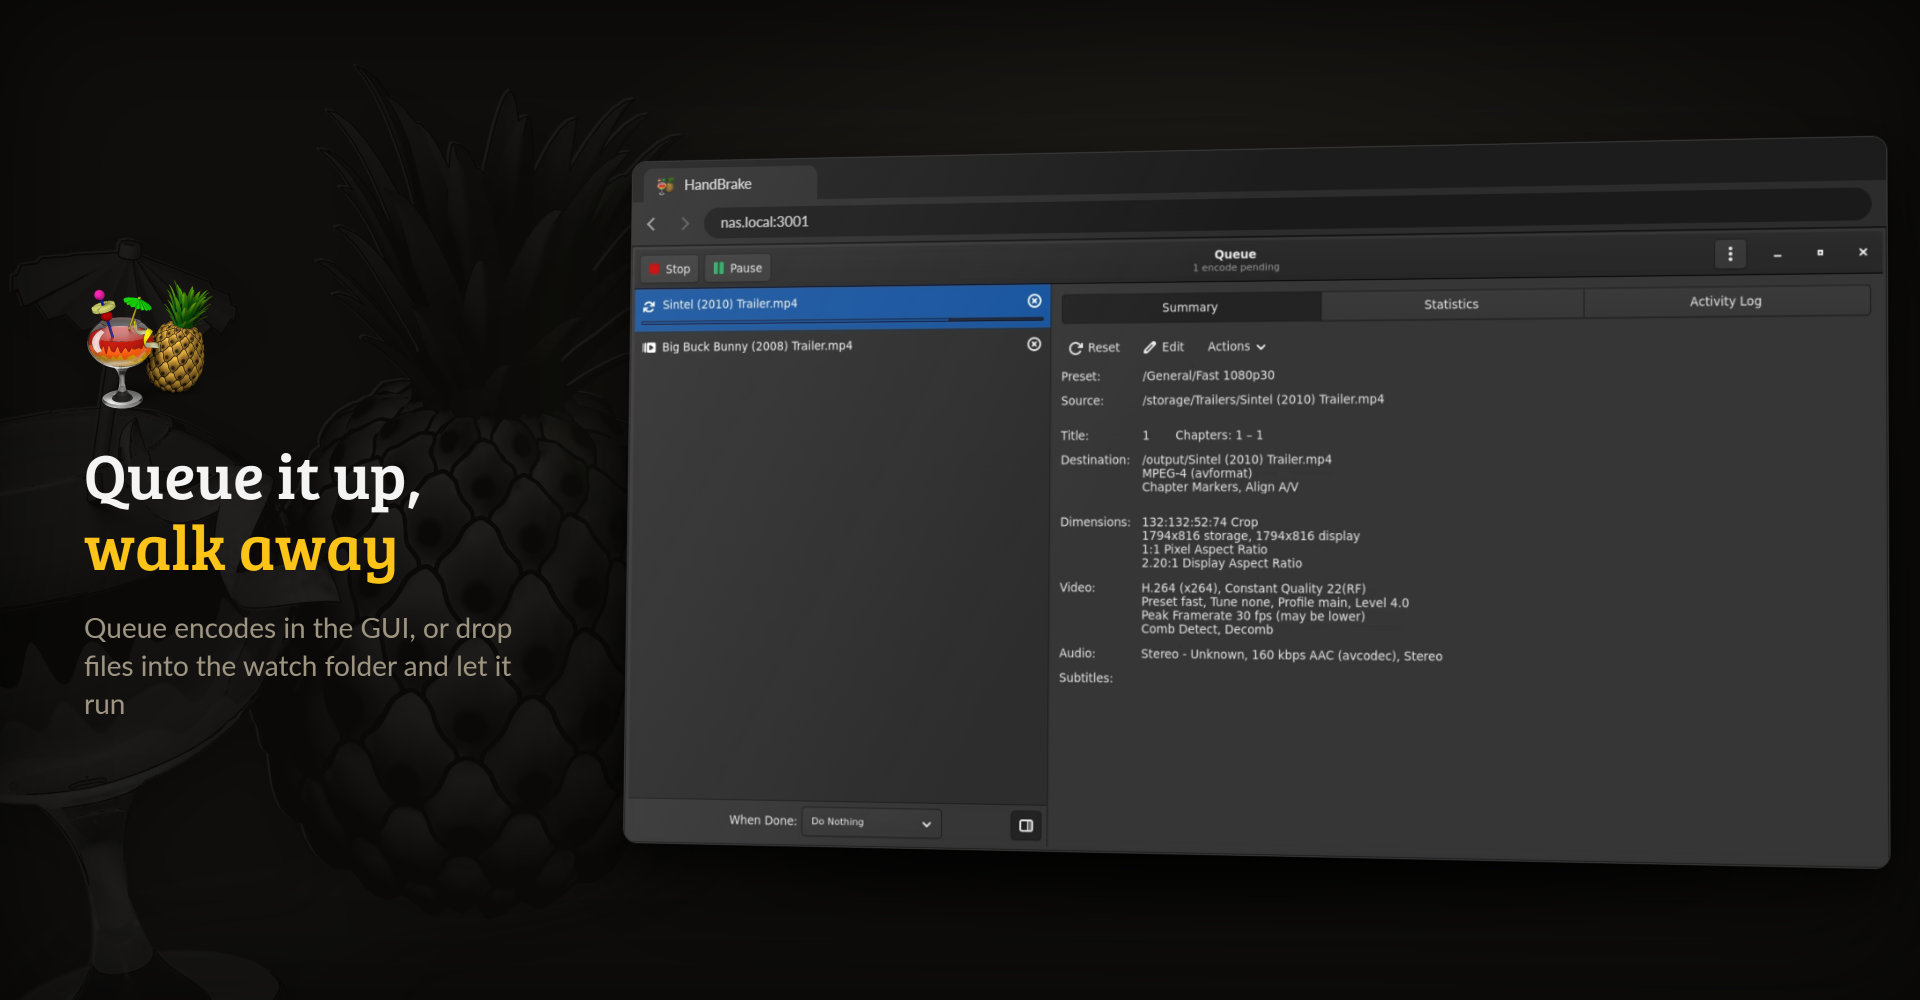Screen dimensions: 1920x1000
Task: Switch to the Statistics tab
Action: point(1451,304)
